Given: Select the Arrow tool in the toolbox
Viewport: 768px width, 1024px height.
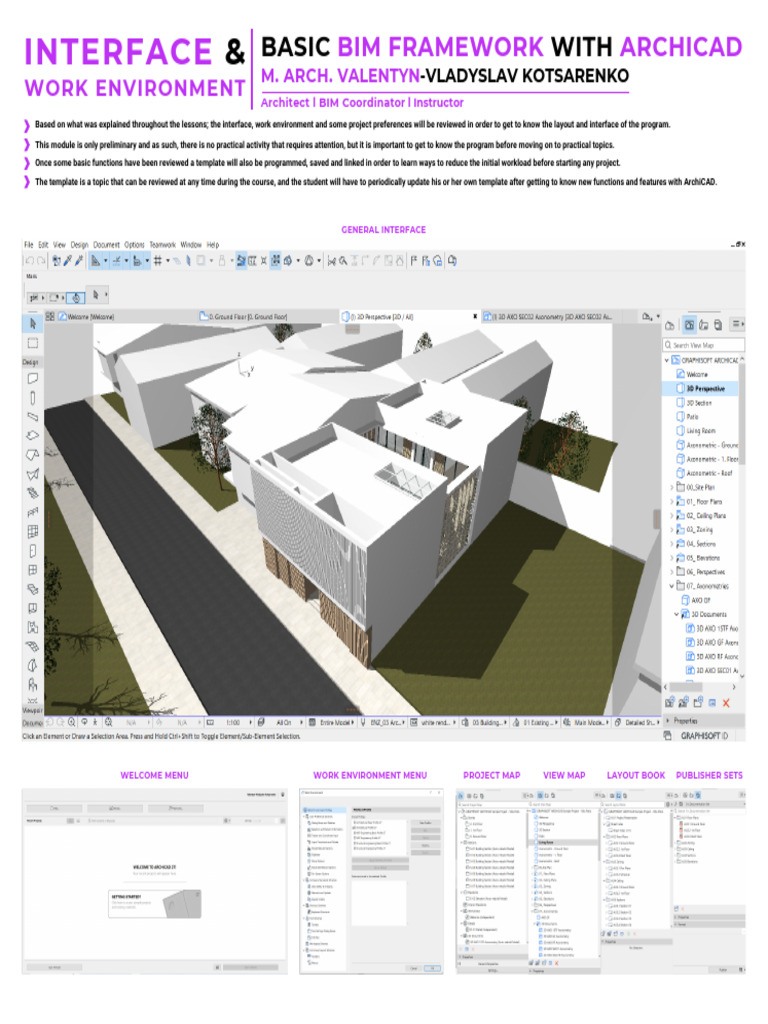Looking at the screenshot, I should coord(33,323).
